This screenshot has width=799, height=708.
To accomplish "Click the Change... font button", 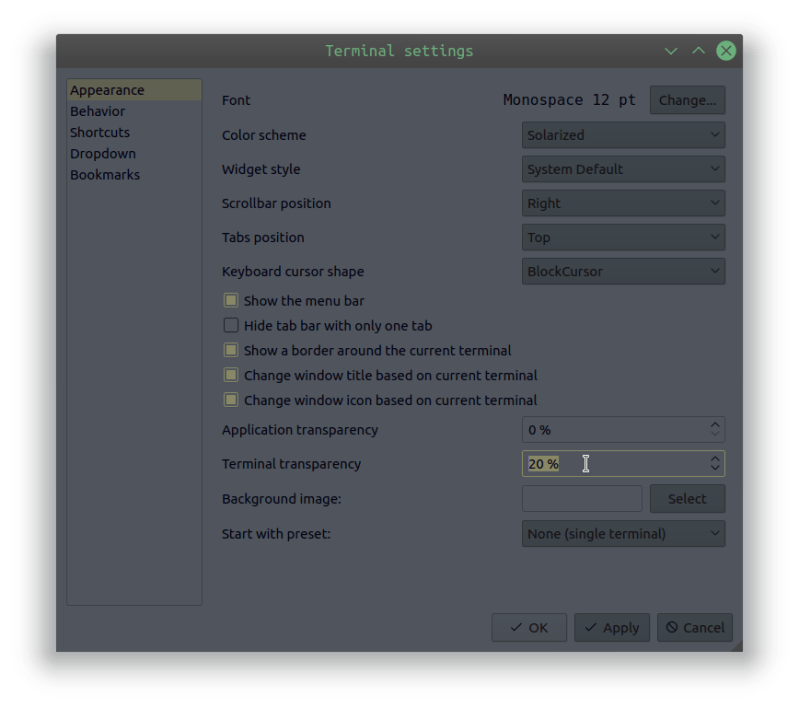I will [687, 100].
